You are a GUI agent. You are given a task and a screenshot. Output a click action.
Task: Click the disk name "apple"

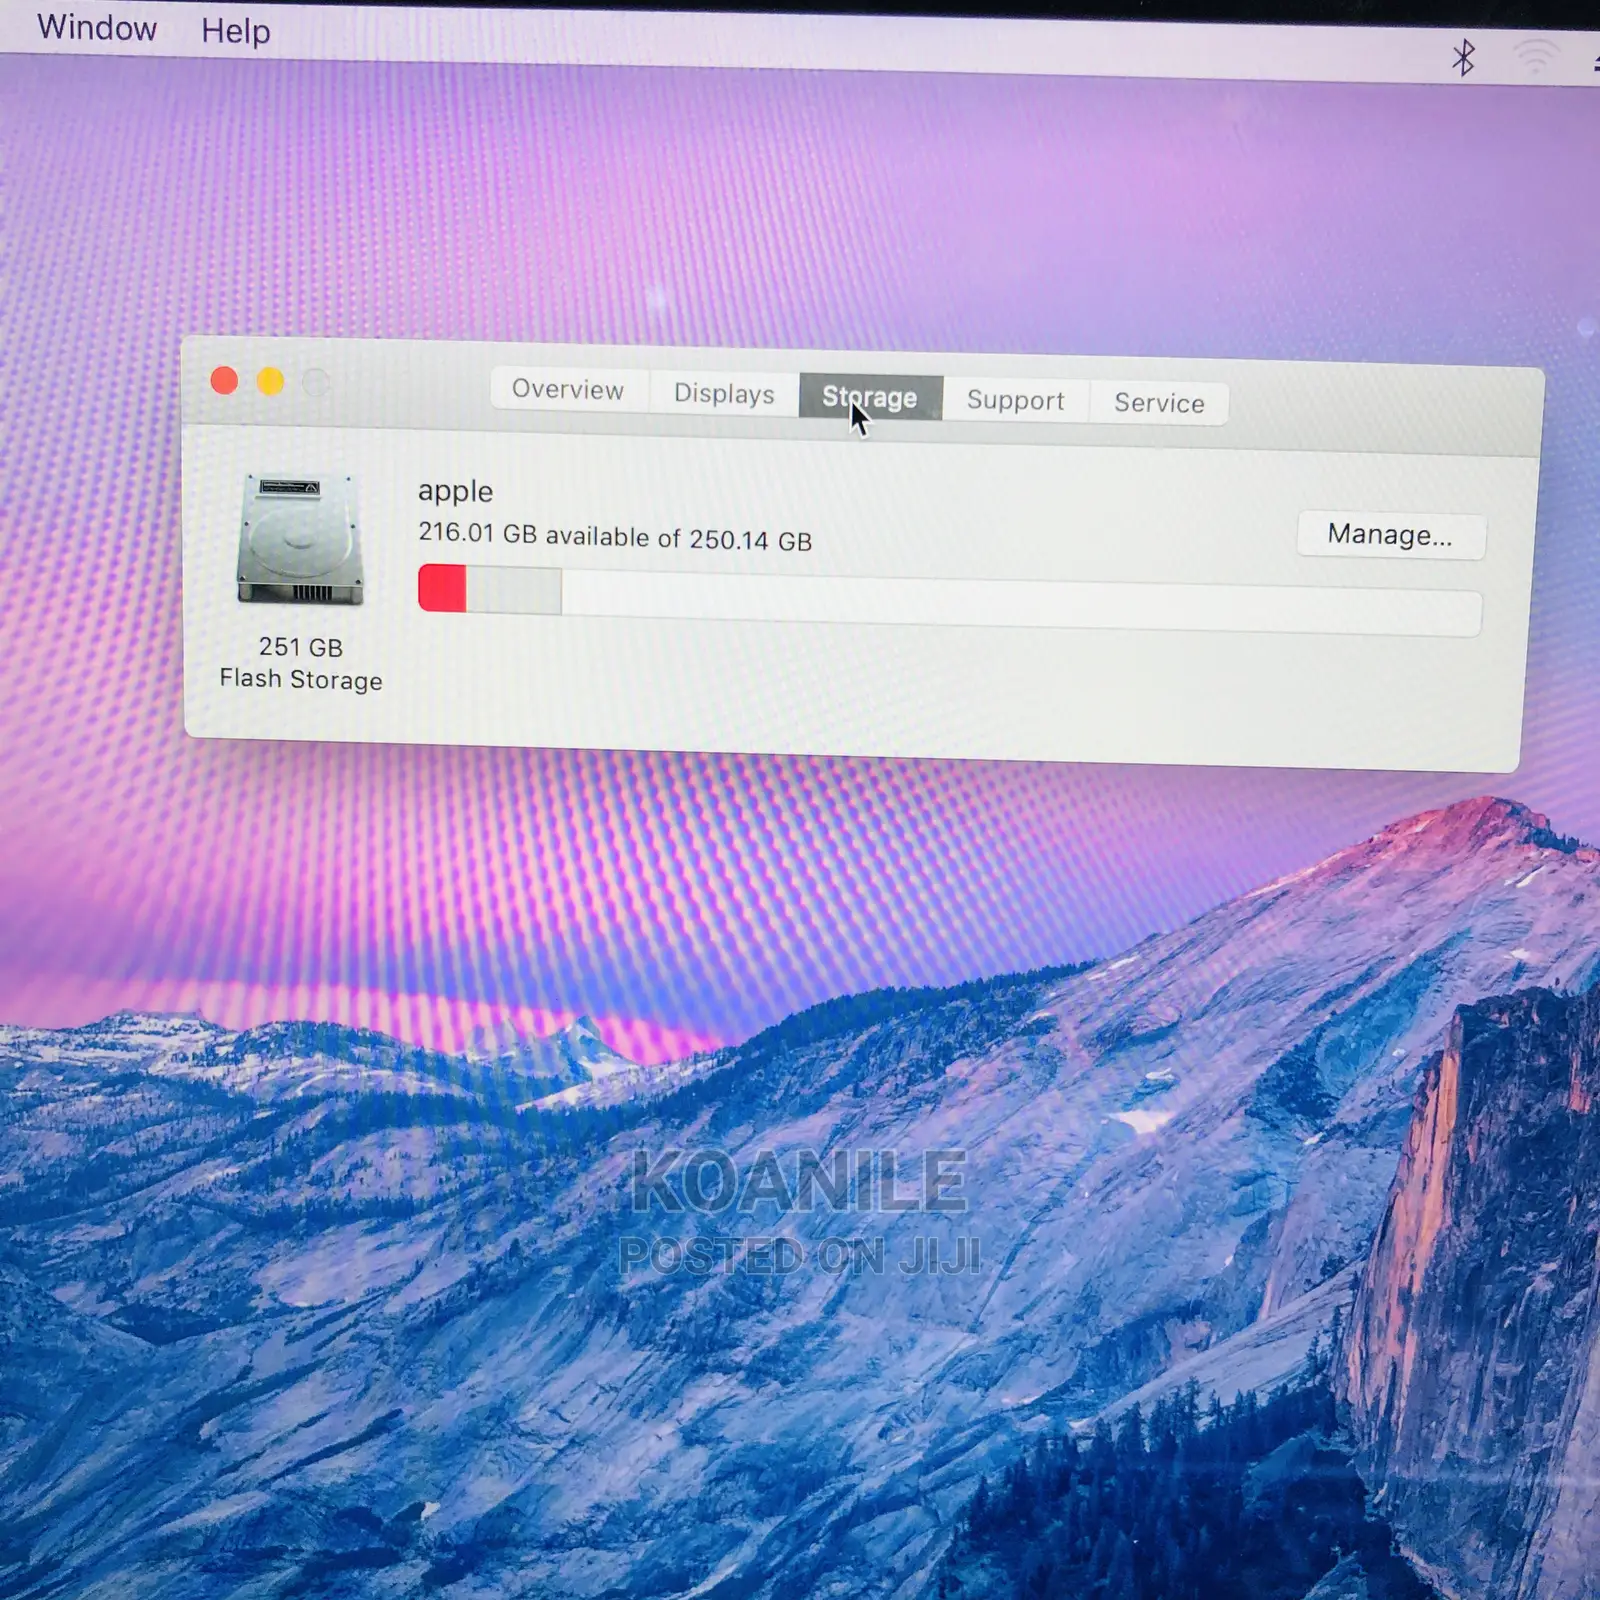455,491
